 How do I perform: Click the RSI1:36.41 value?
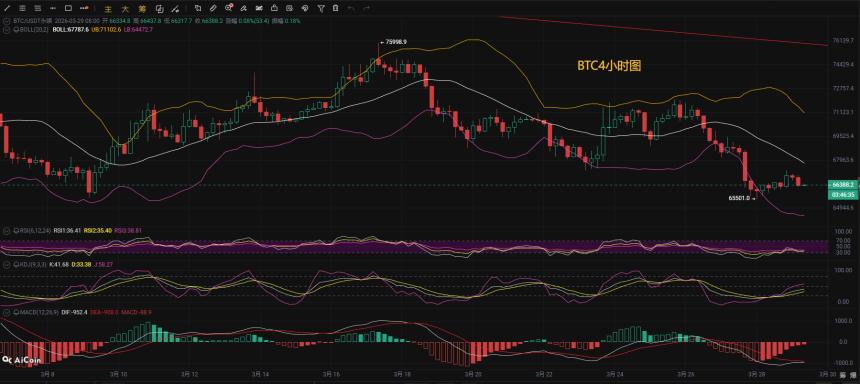[66, 231]
